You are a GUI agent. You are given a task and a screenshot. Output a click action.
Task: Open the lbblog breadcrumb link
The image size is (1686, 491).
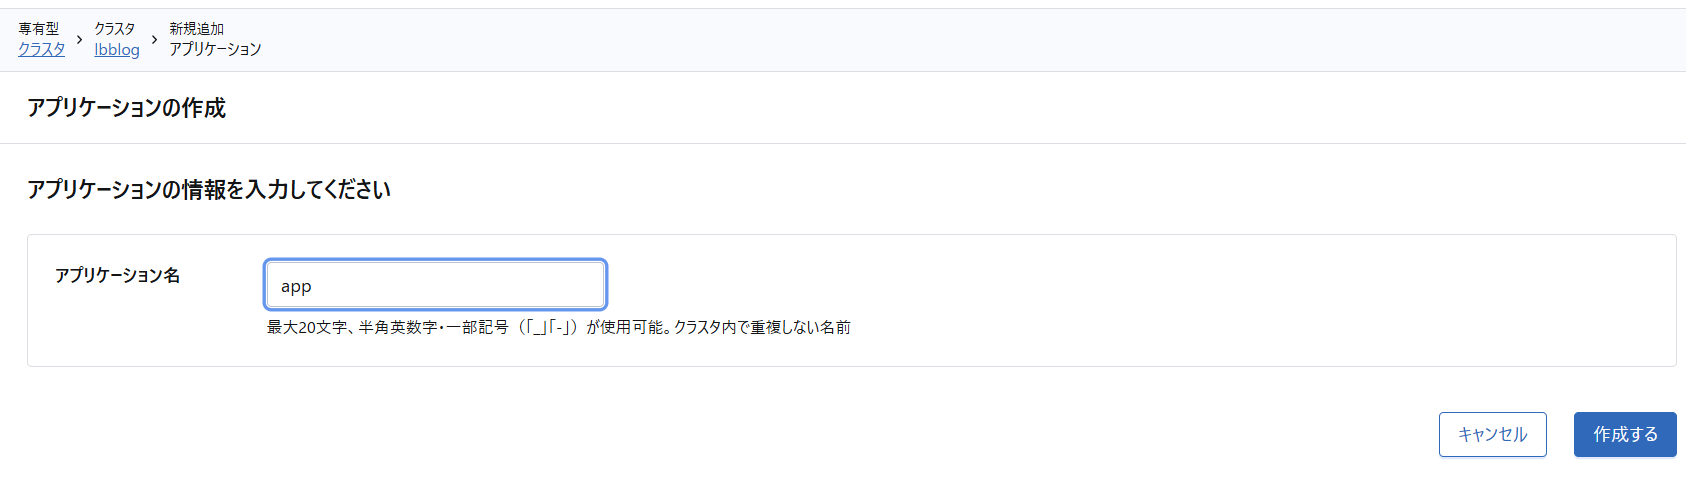[x=117, y=49]
